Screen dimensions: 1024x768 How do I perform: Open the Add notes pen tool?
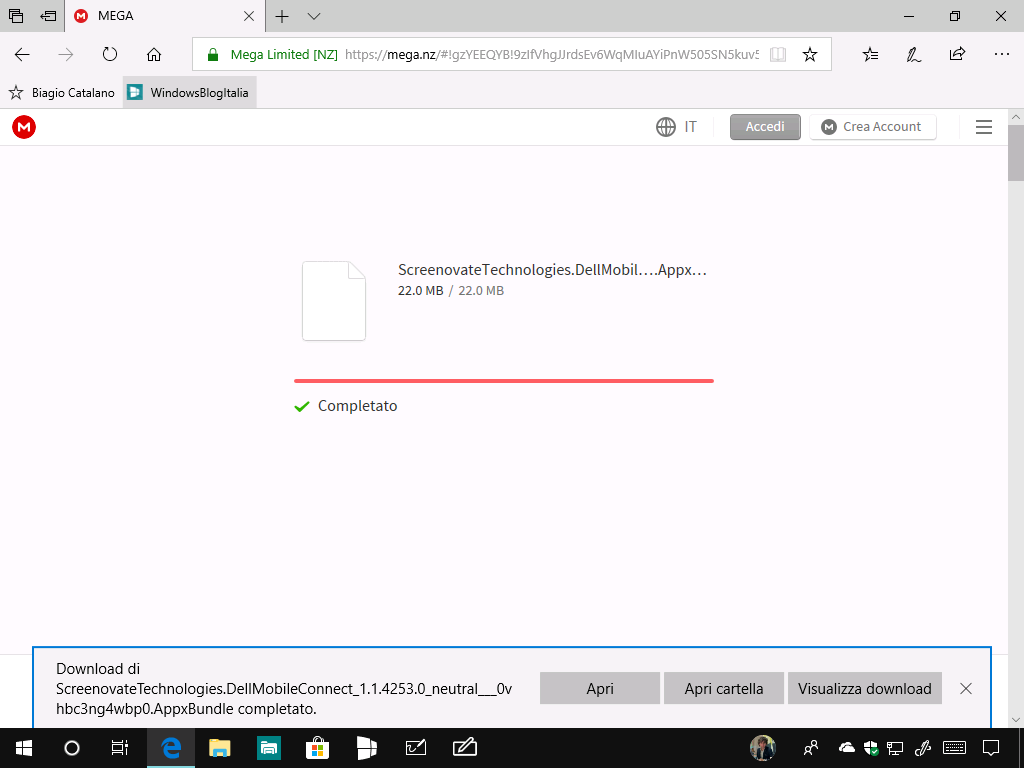(914, 54)
